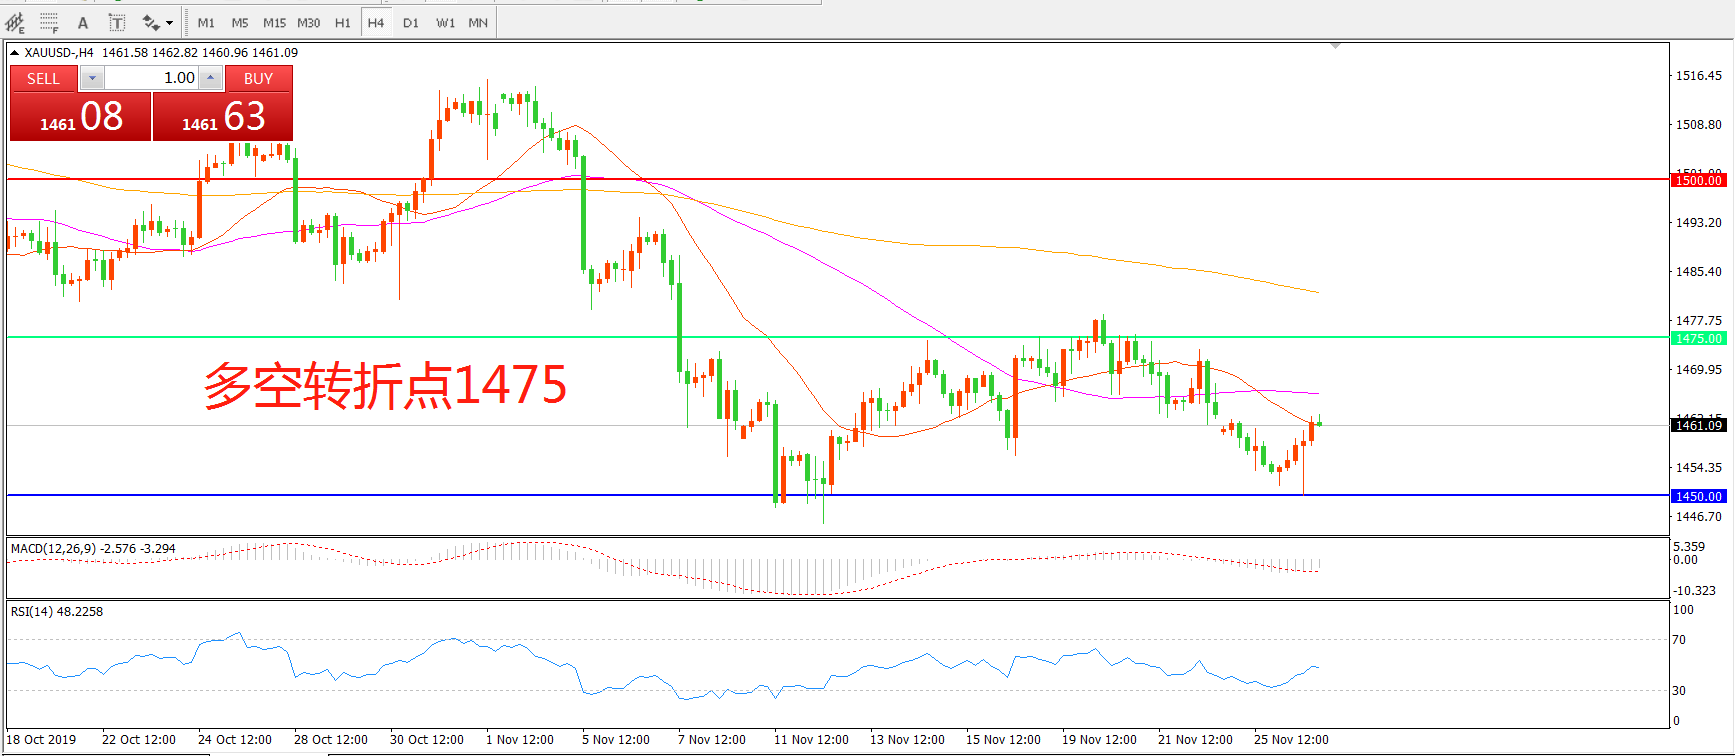Switch to D1 timeframe

(x=411, y=22)
